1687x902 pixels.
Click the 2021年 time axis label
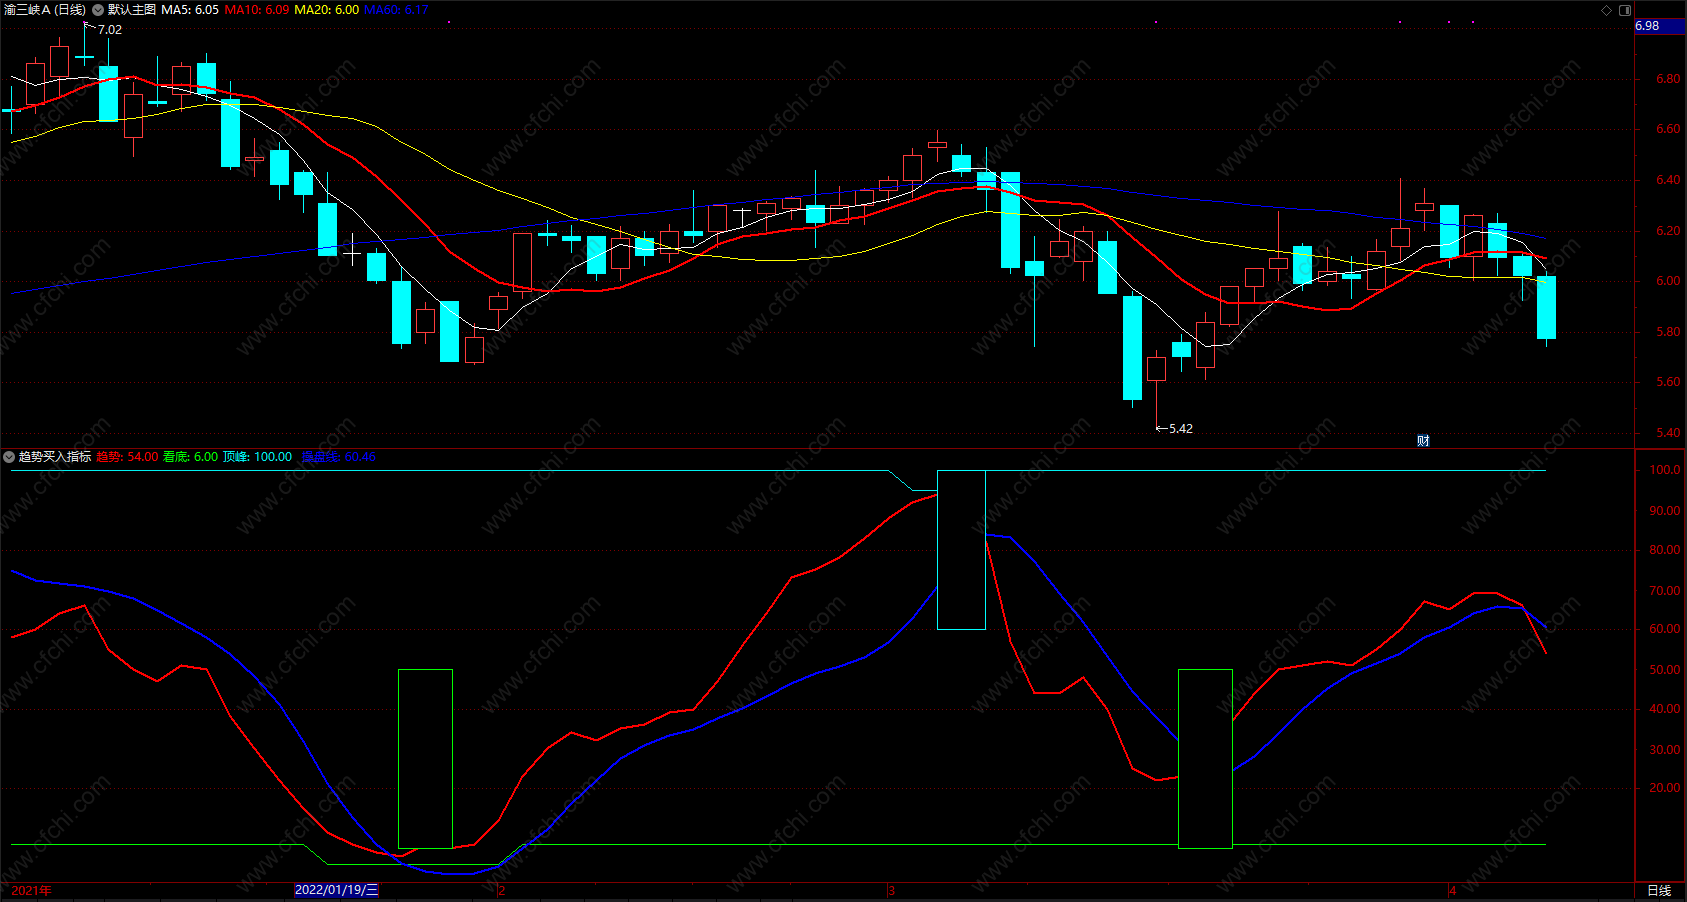click(32, 890)
